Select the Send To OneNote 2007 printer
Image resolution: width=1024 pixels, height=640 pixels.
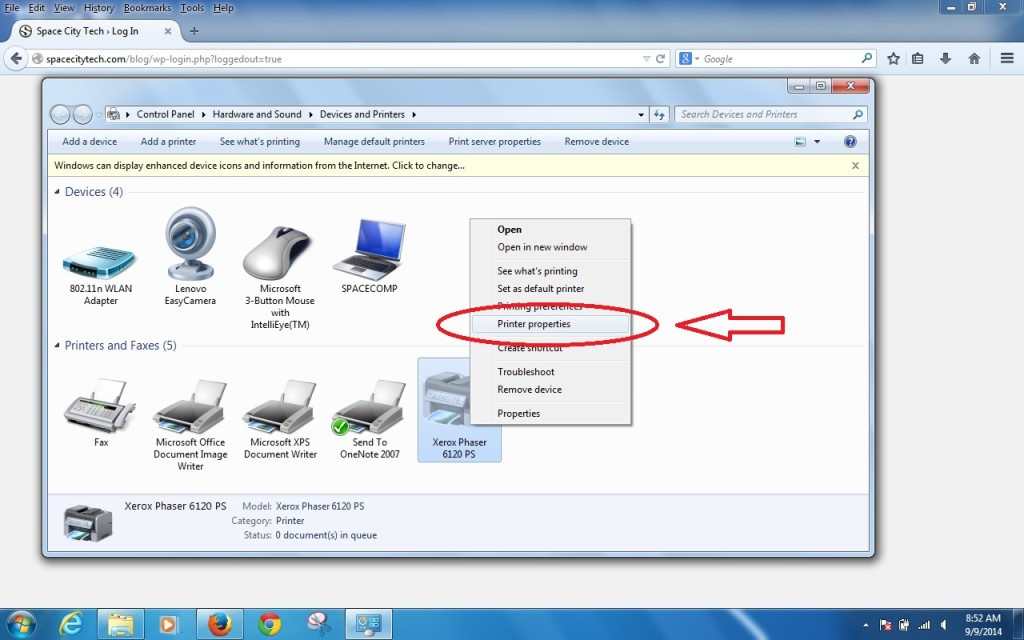369,408
